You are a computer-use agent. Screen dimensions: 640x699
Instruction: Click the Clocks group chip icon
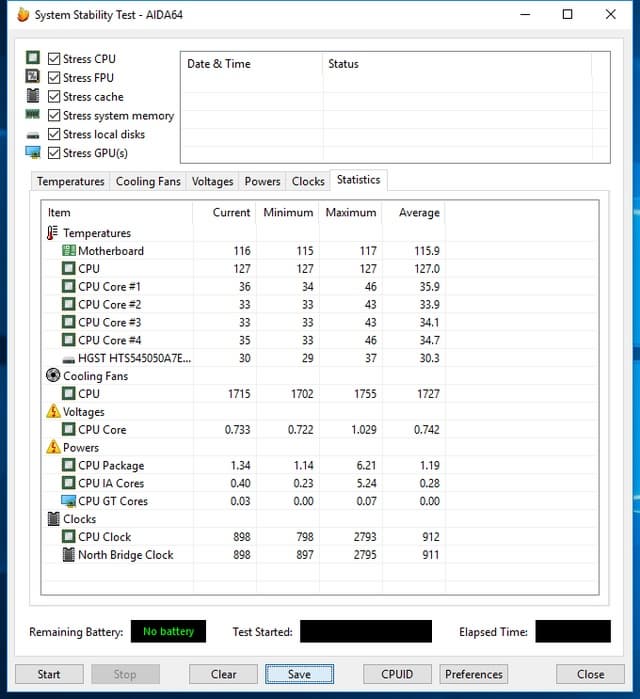point(53,518)
